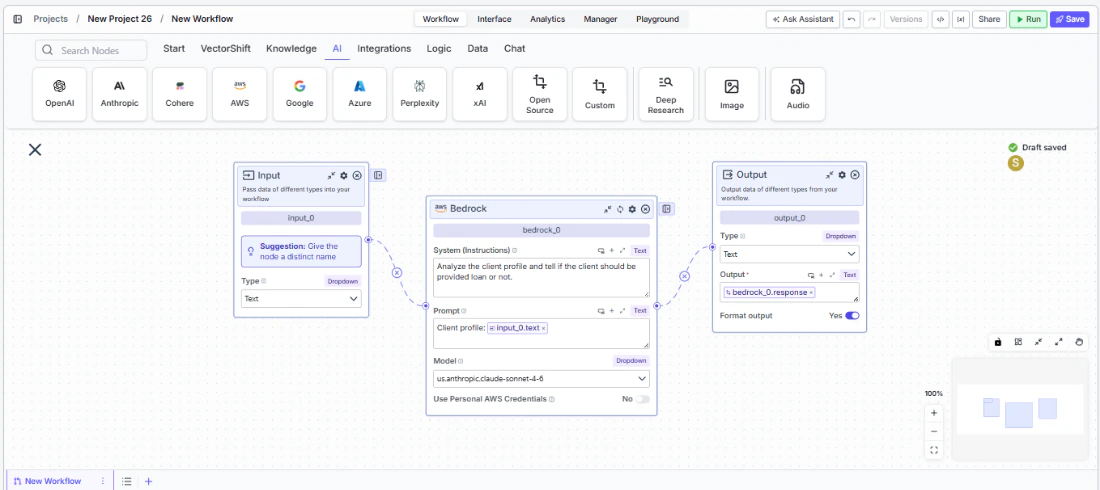Screen dimensions: 1100x490
Task: Open the code view icon
Action: (x=939, y=19)
